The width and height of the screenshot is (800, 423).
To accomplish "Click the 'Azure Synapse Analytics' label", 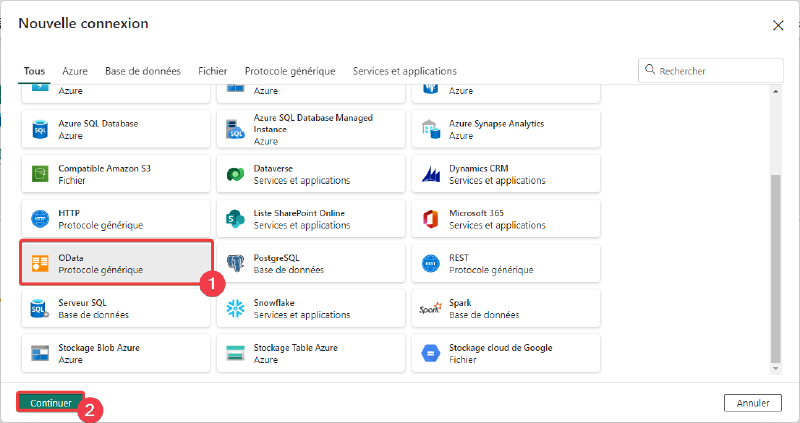I will click(496, 123).
